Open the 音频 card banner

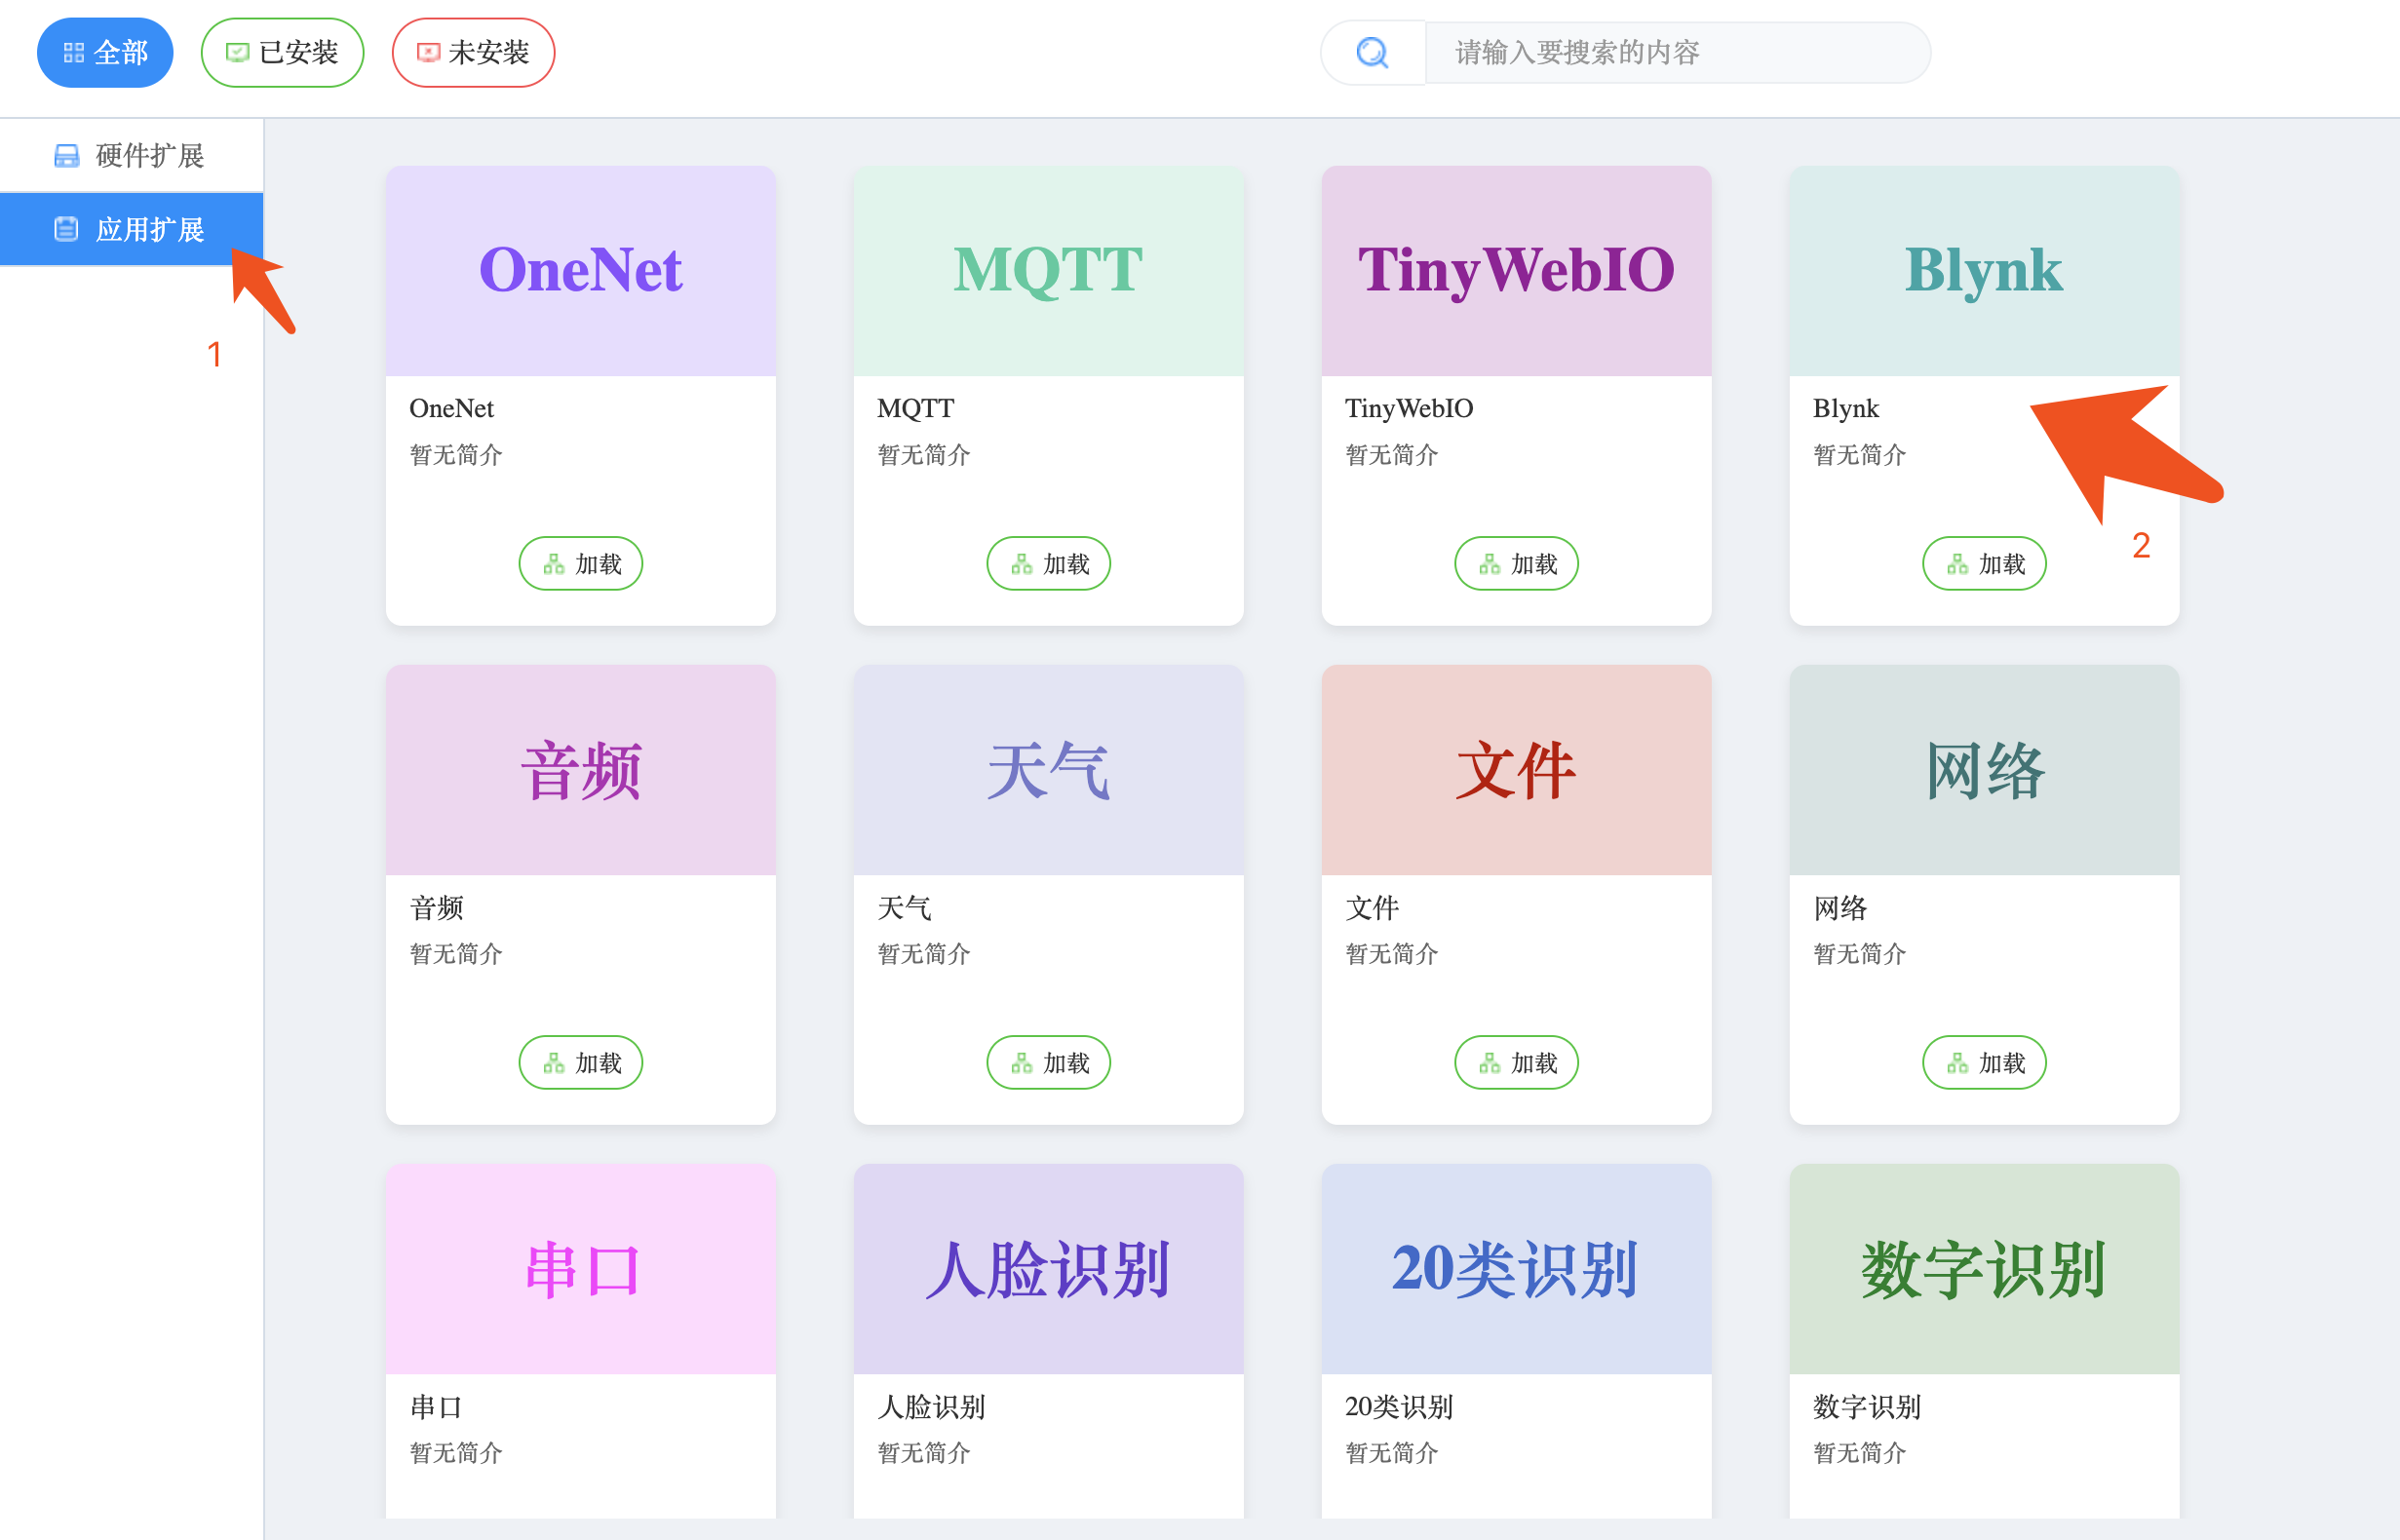click(581, 770)
